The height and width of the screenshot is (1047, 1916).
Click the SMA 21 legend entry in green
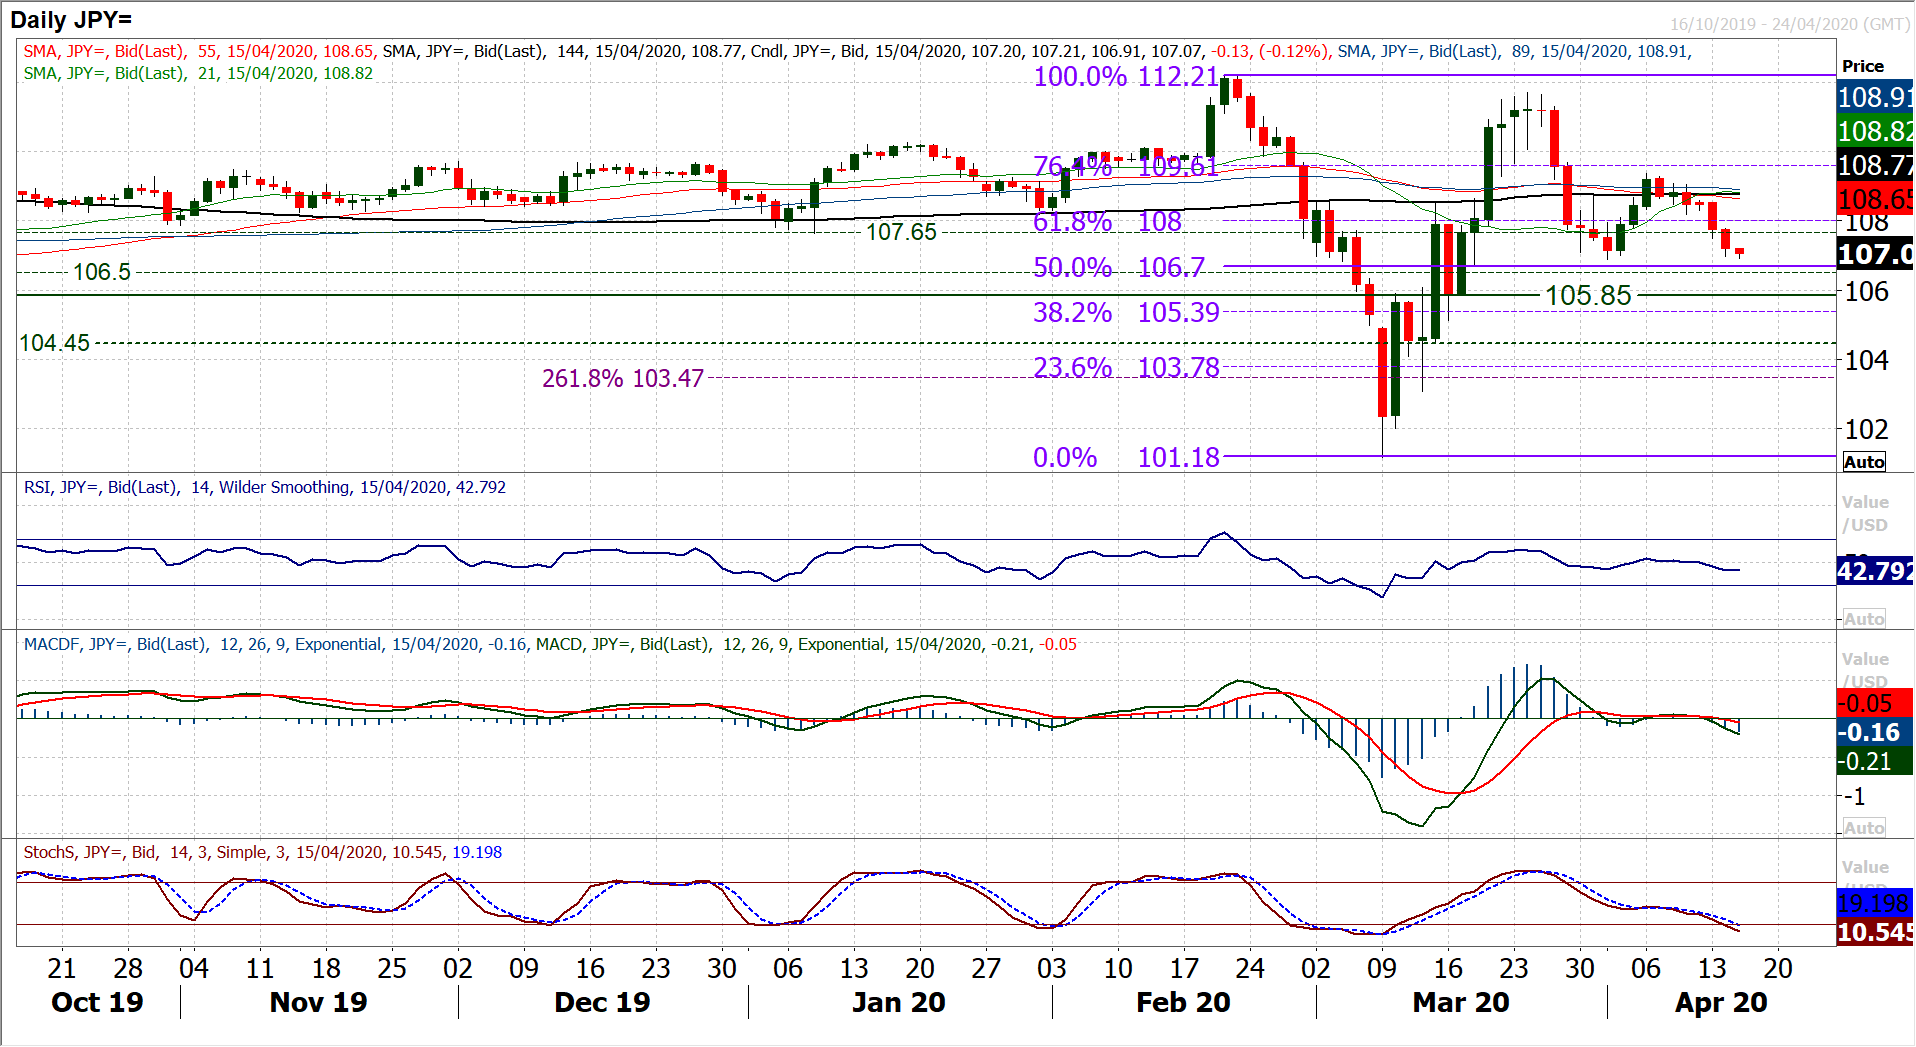click(x=198, y=73)
